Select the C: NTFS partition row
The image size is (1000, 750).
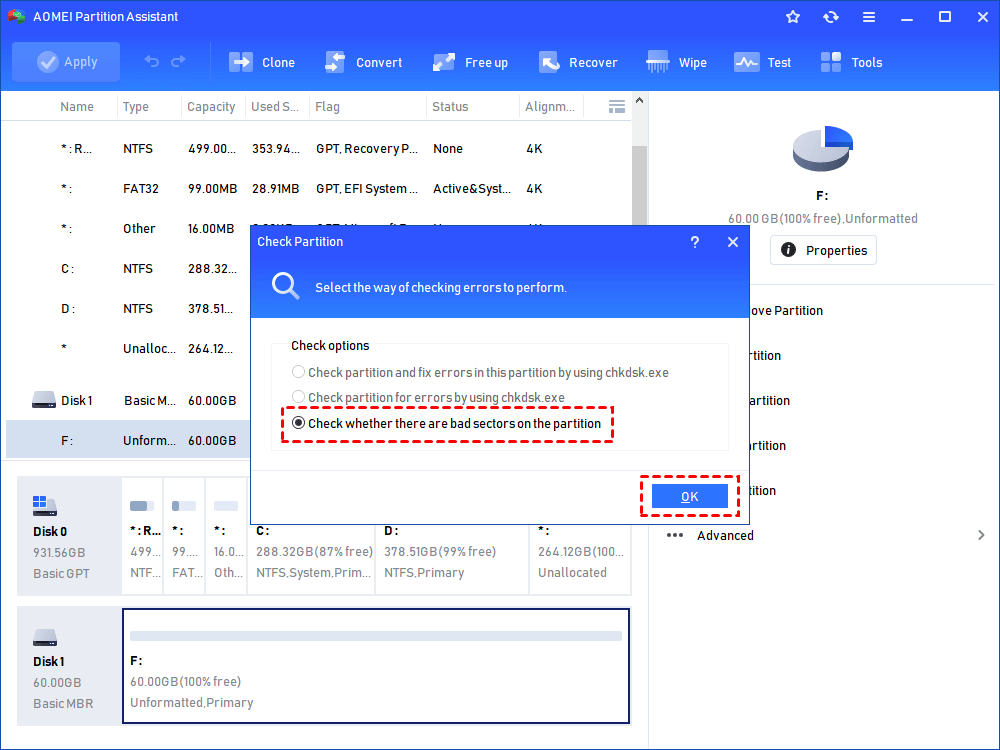(x=128, y=268)
